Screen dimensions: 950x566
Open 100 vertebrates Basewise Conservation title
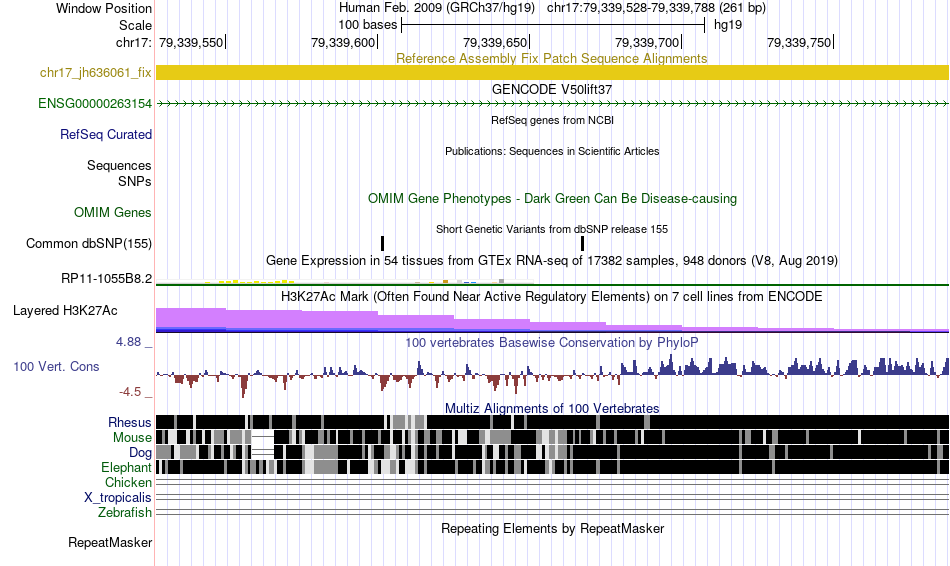552,342
